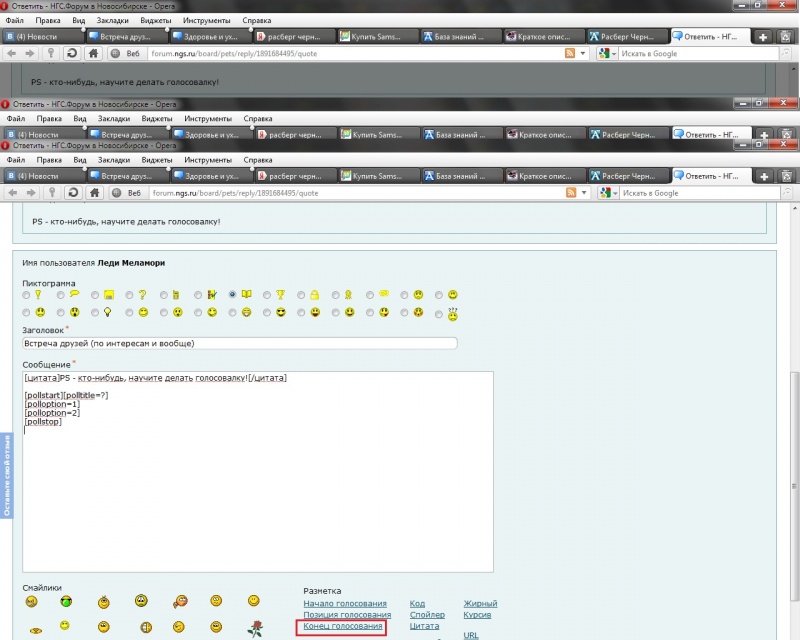The width and height of the screenshot is (800, 640).
Task: Click the Конец голосования link
Action: click(x=342, y=626)
